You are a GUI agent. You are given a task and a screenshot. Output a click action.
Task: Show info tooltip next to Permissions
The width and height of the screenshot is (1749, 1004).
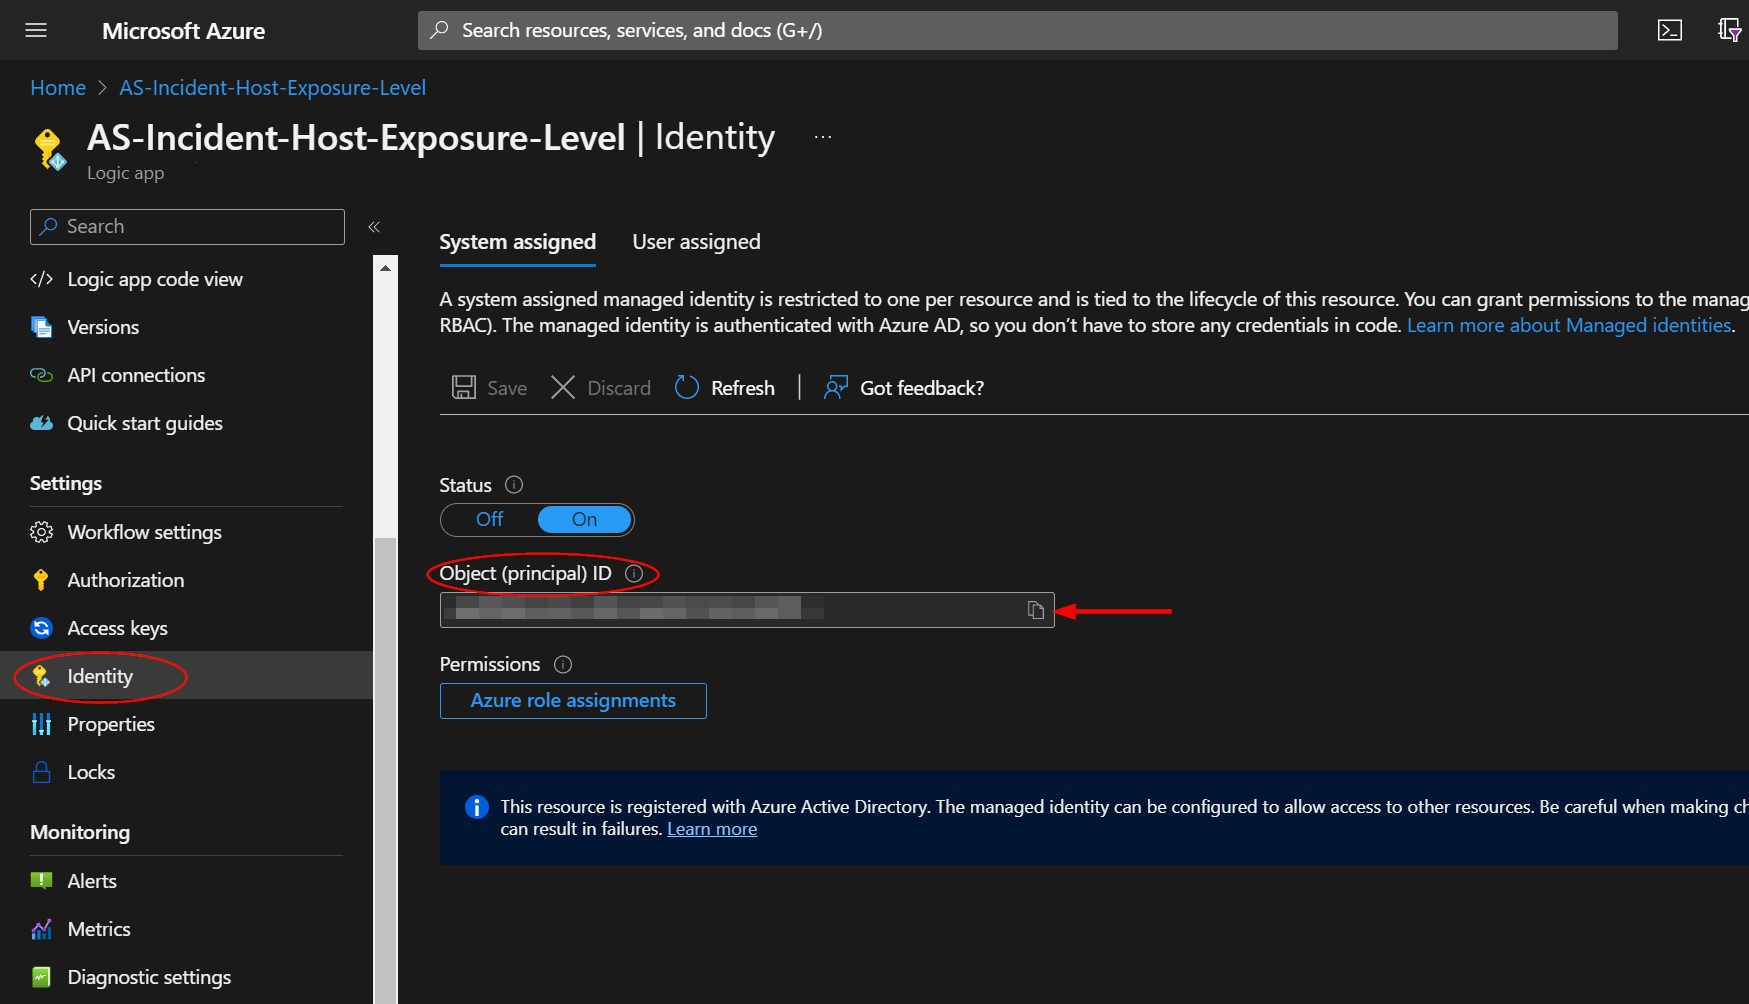pyautogui.click(x=563, y=665)
